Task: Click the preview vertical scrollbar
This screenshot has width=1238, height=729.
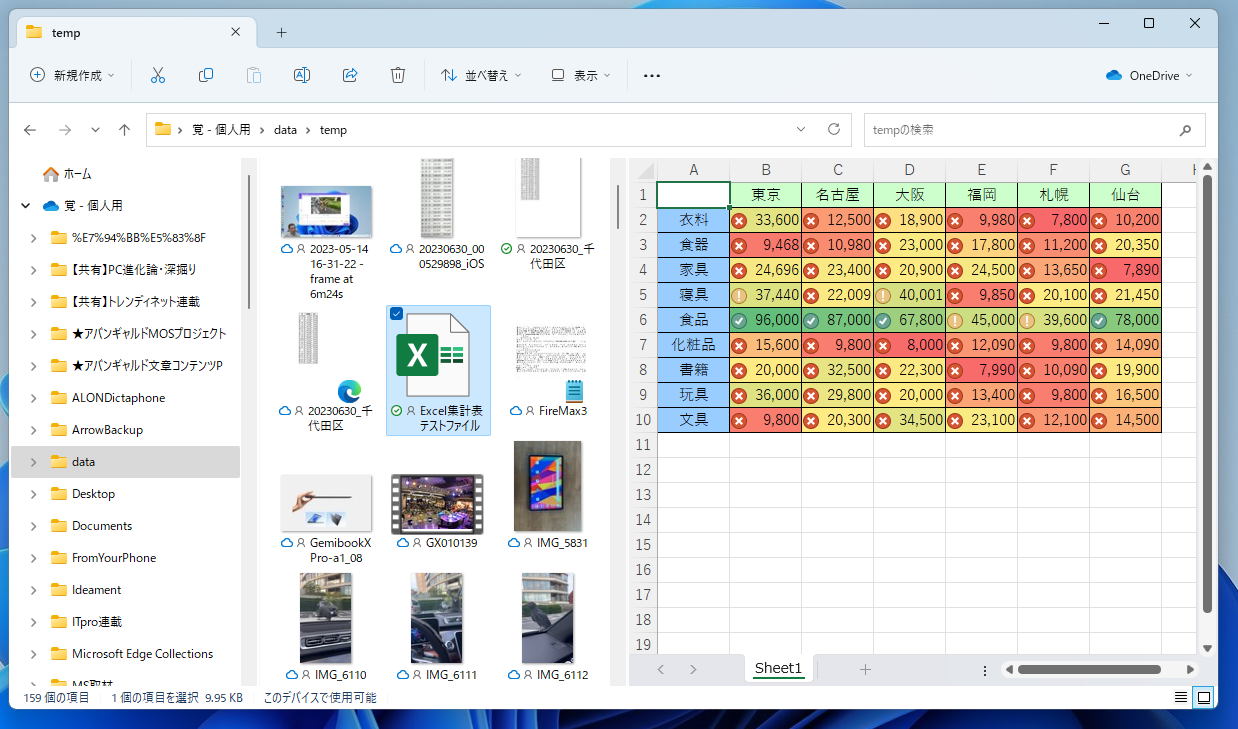Action: pyautogui.click(x=1207, y=394)
